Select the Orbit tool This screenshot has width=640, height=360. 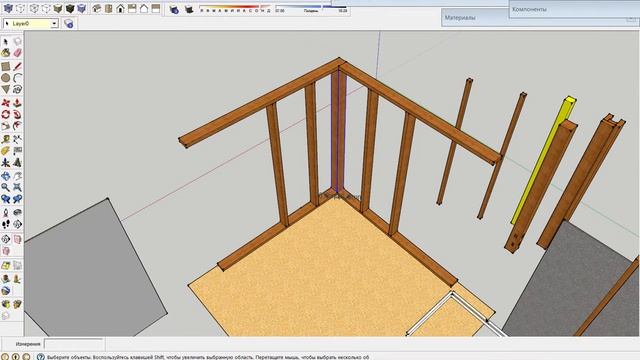[6, 176]
